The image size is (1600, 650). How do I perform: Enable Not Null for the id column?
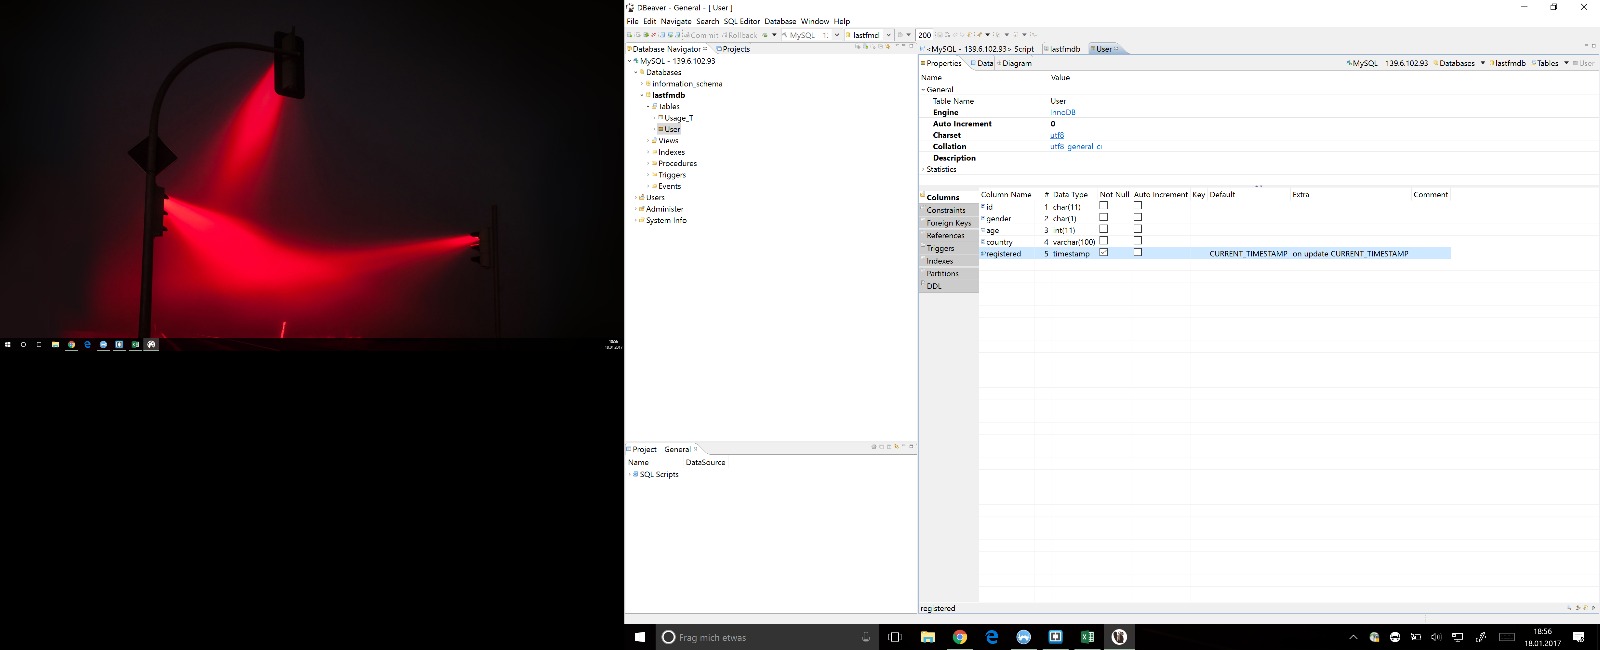tap(1104, 206)
